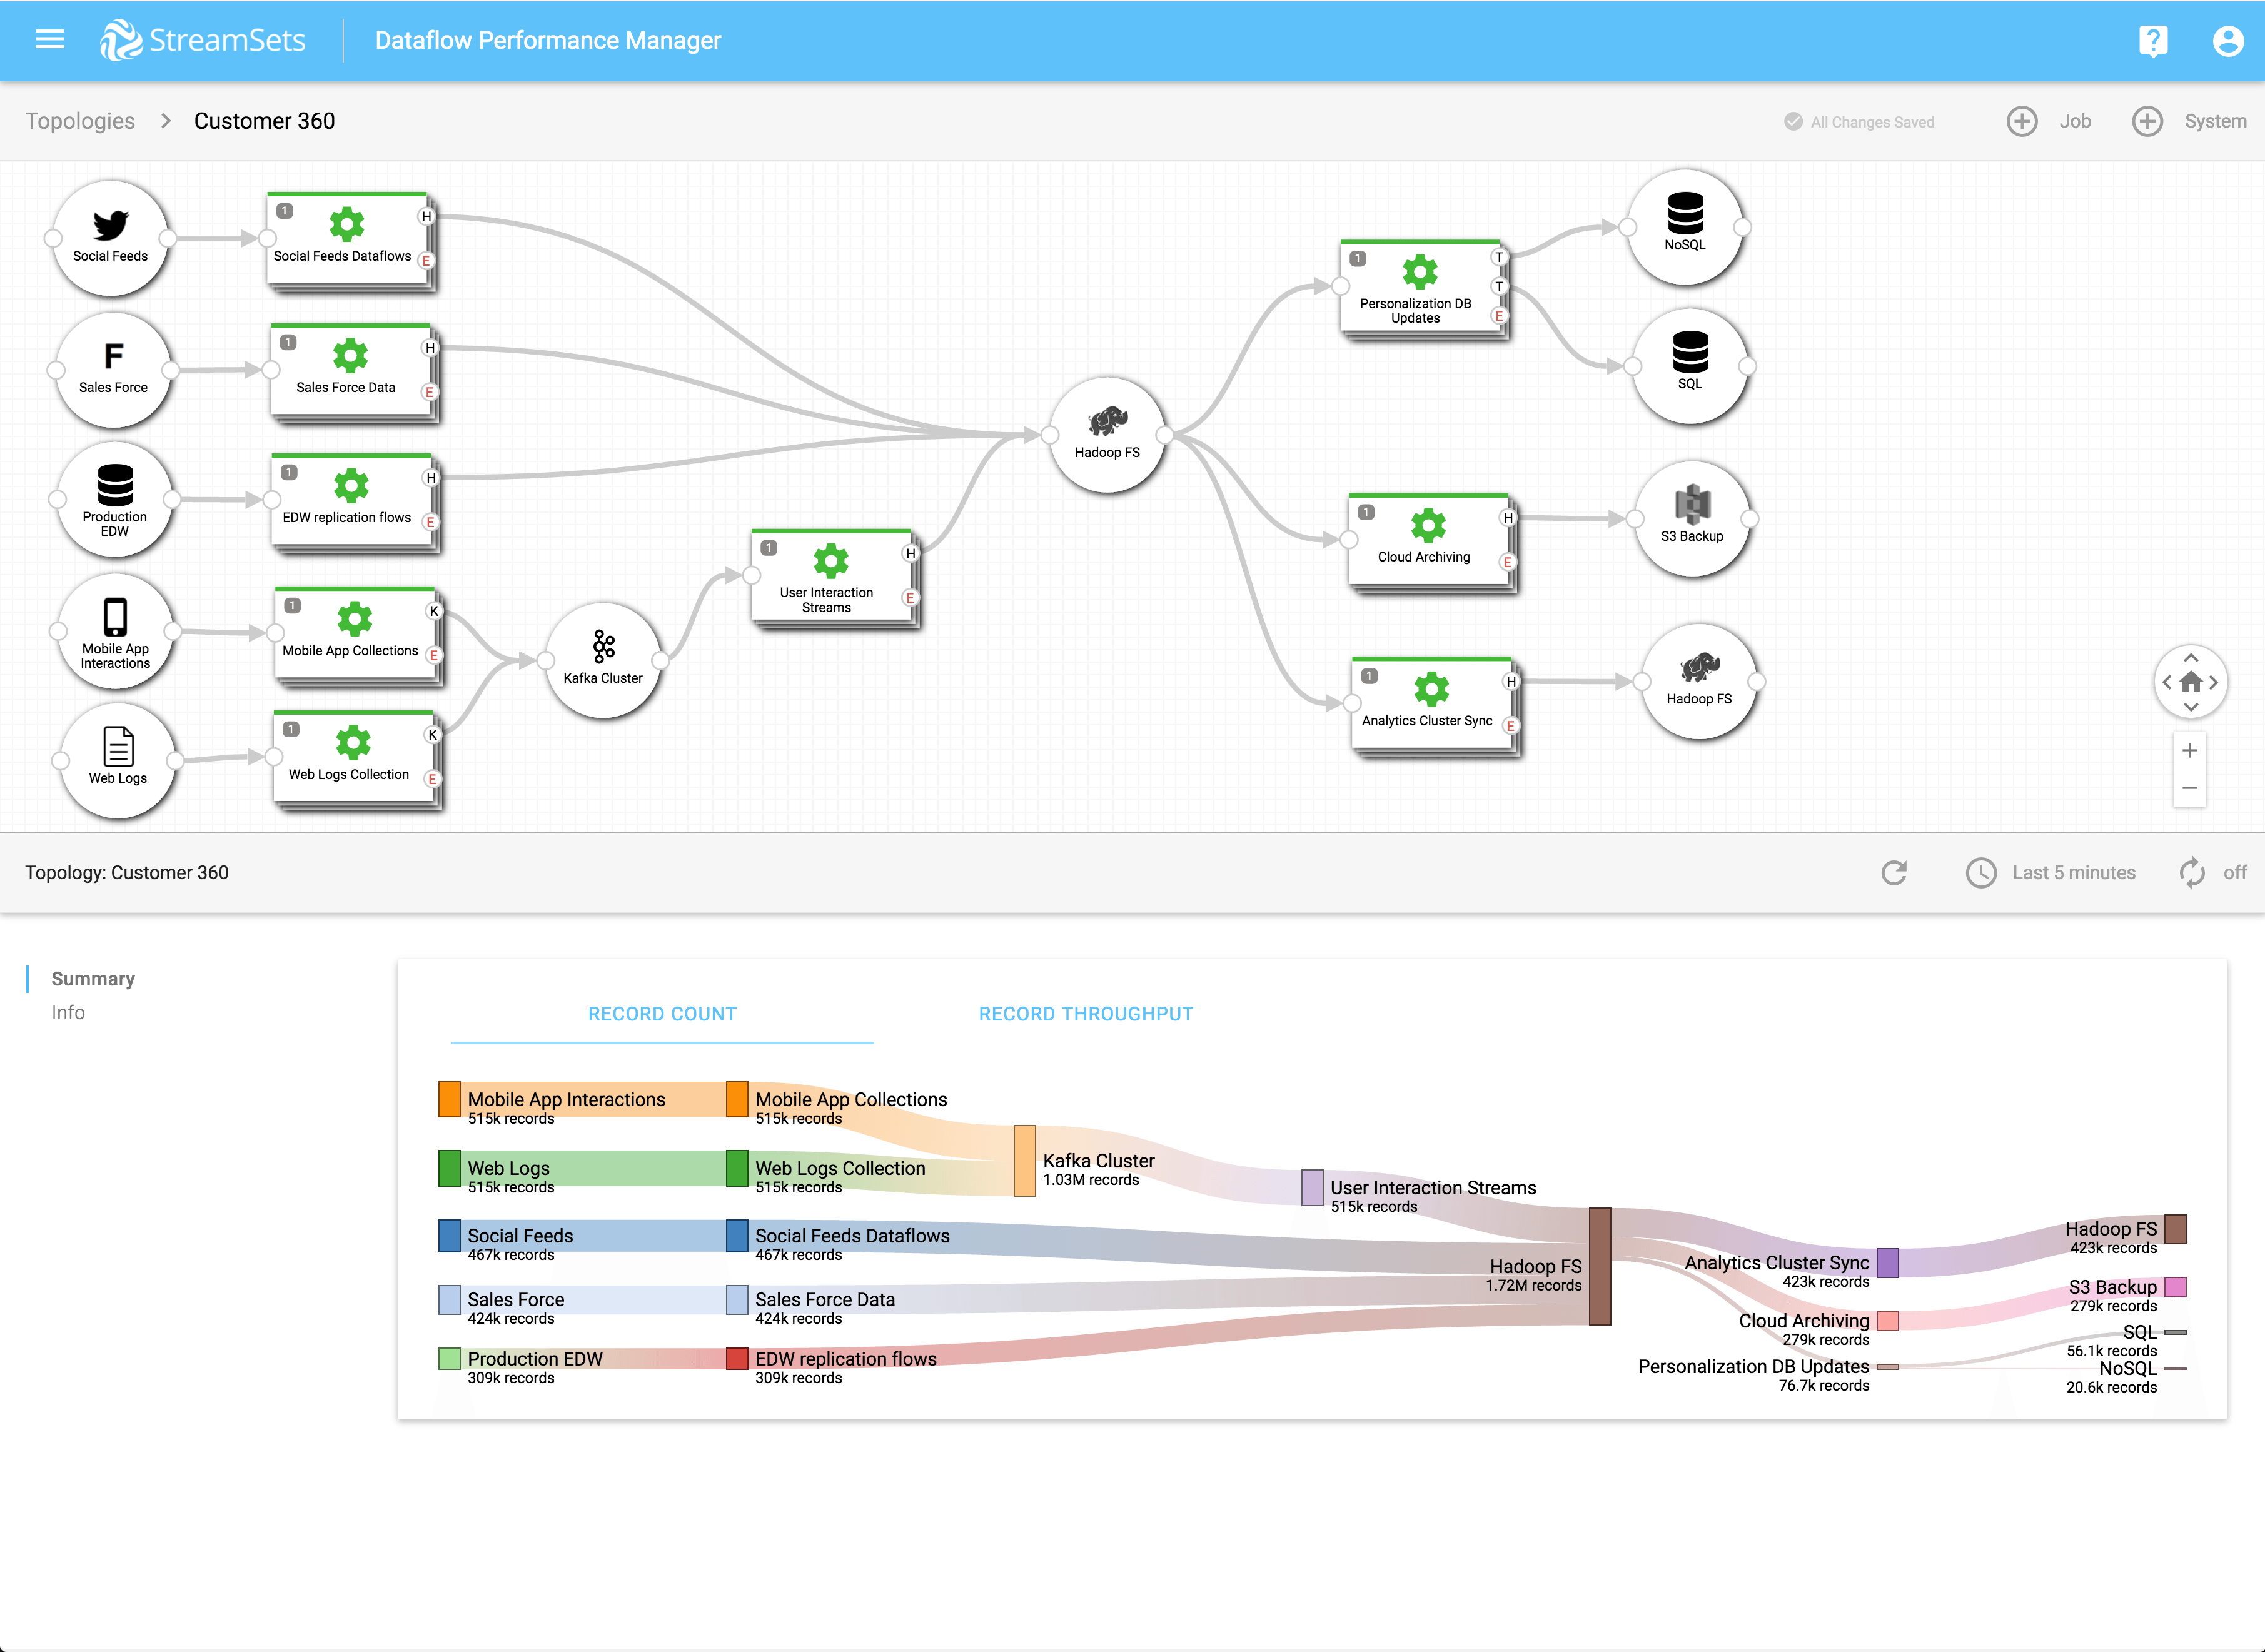Open the user account profile icon

tap(2227, 41)
